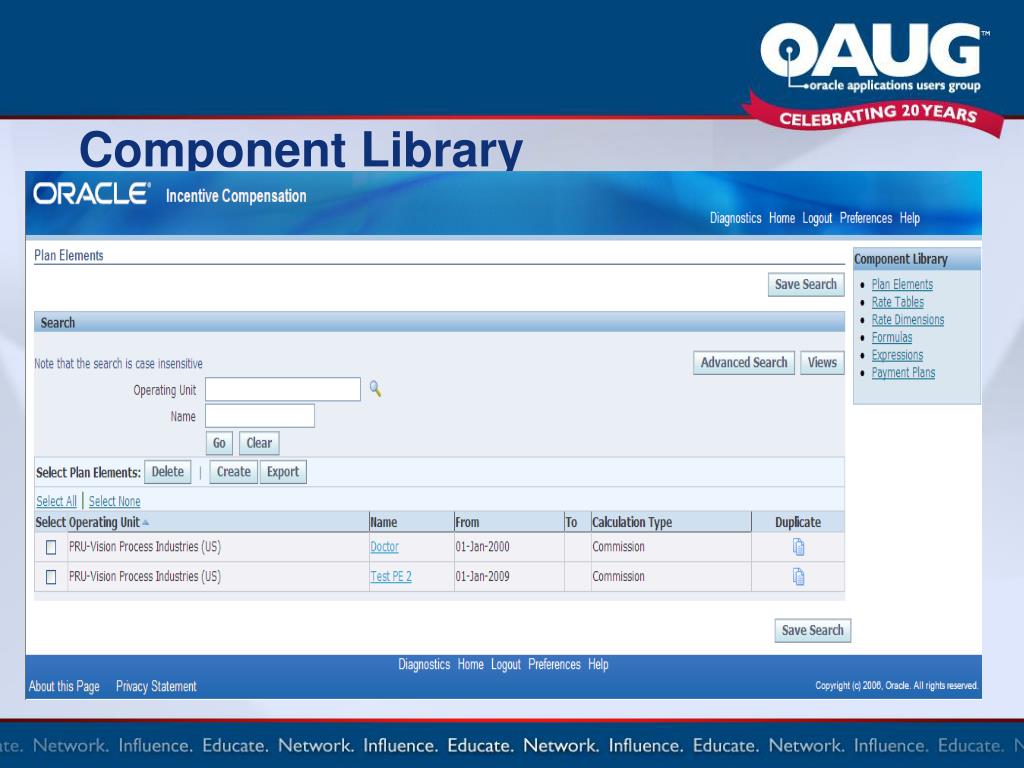
Task: Open the Doctor plan element link
Action: coord(384,547)
